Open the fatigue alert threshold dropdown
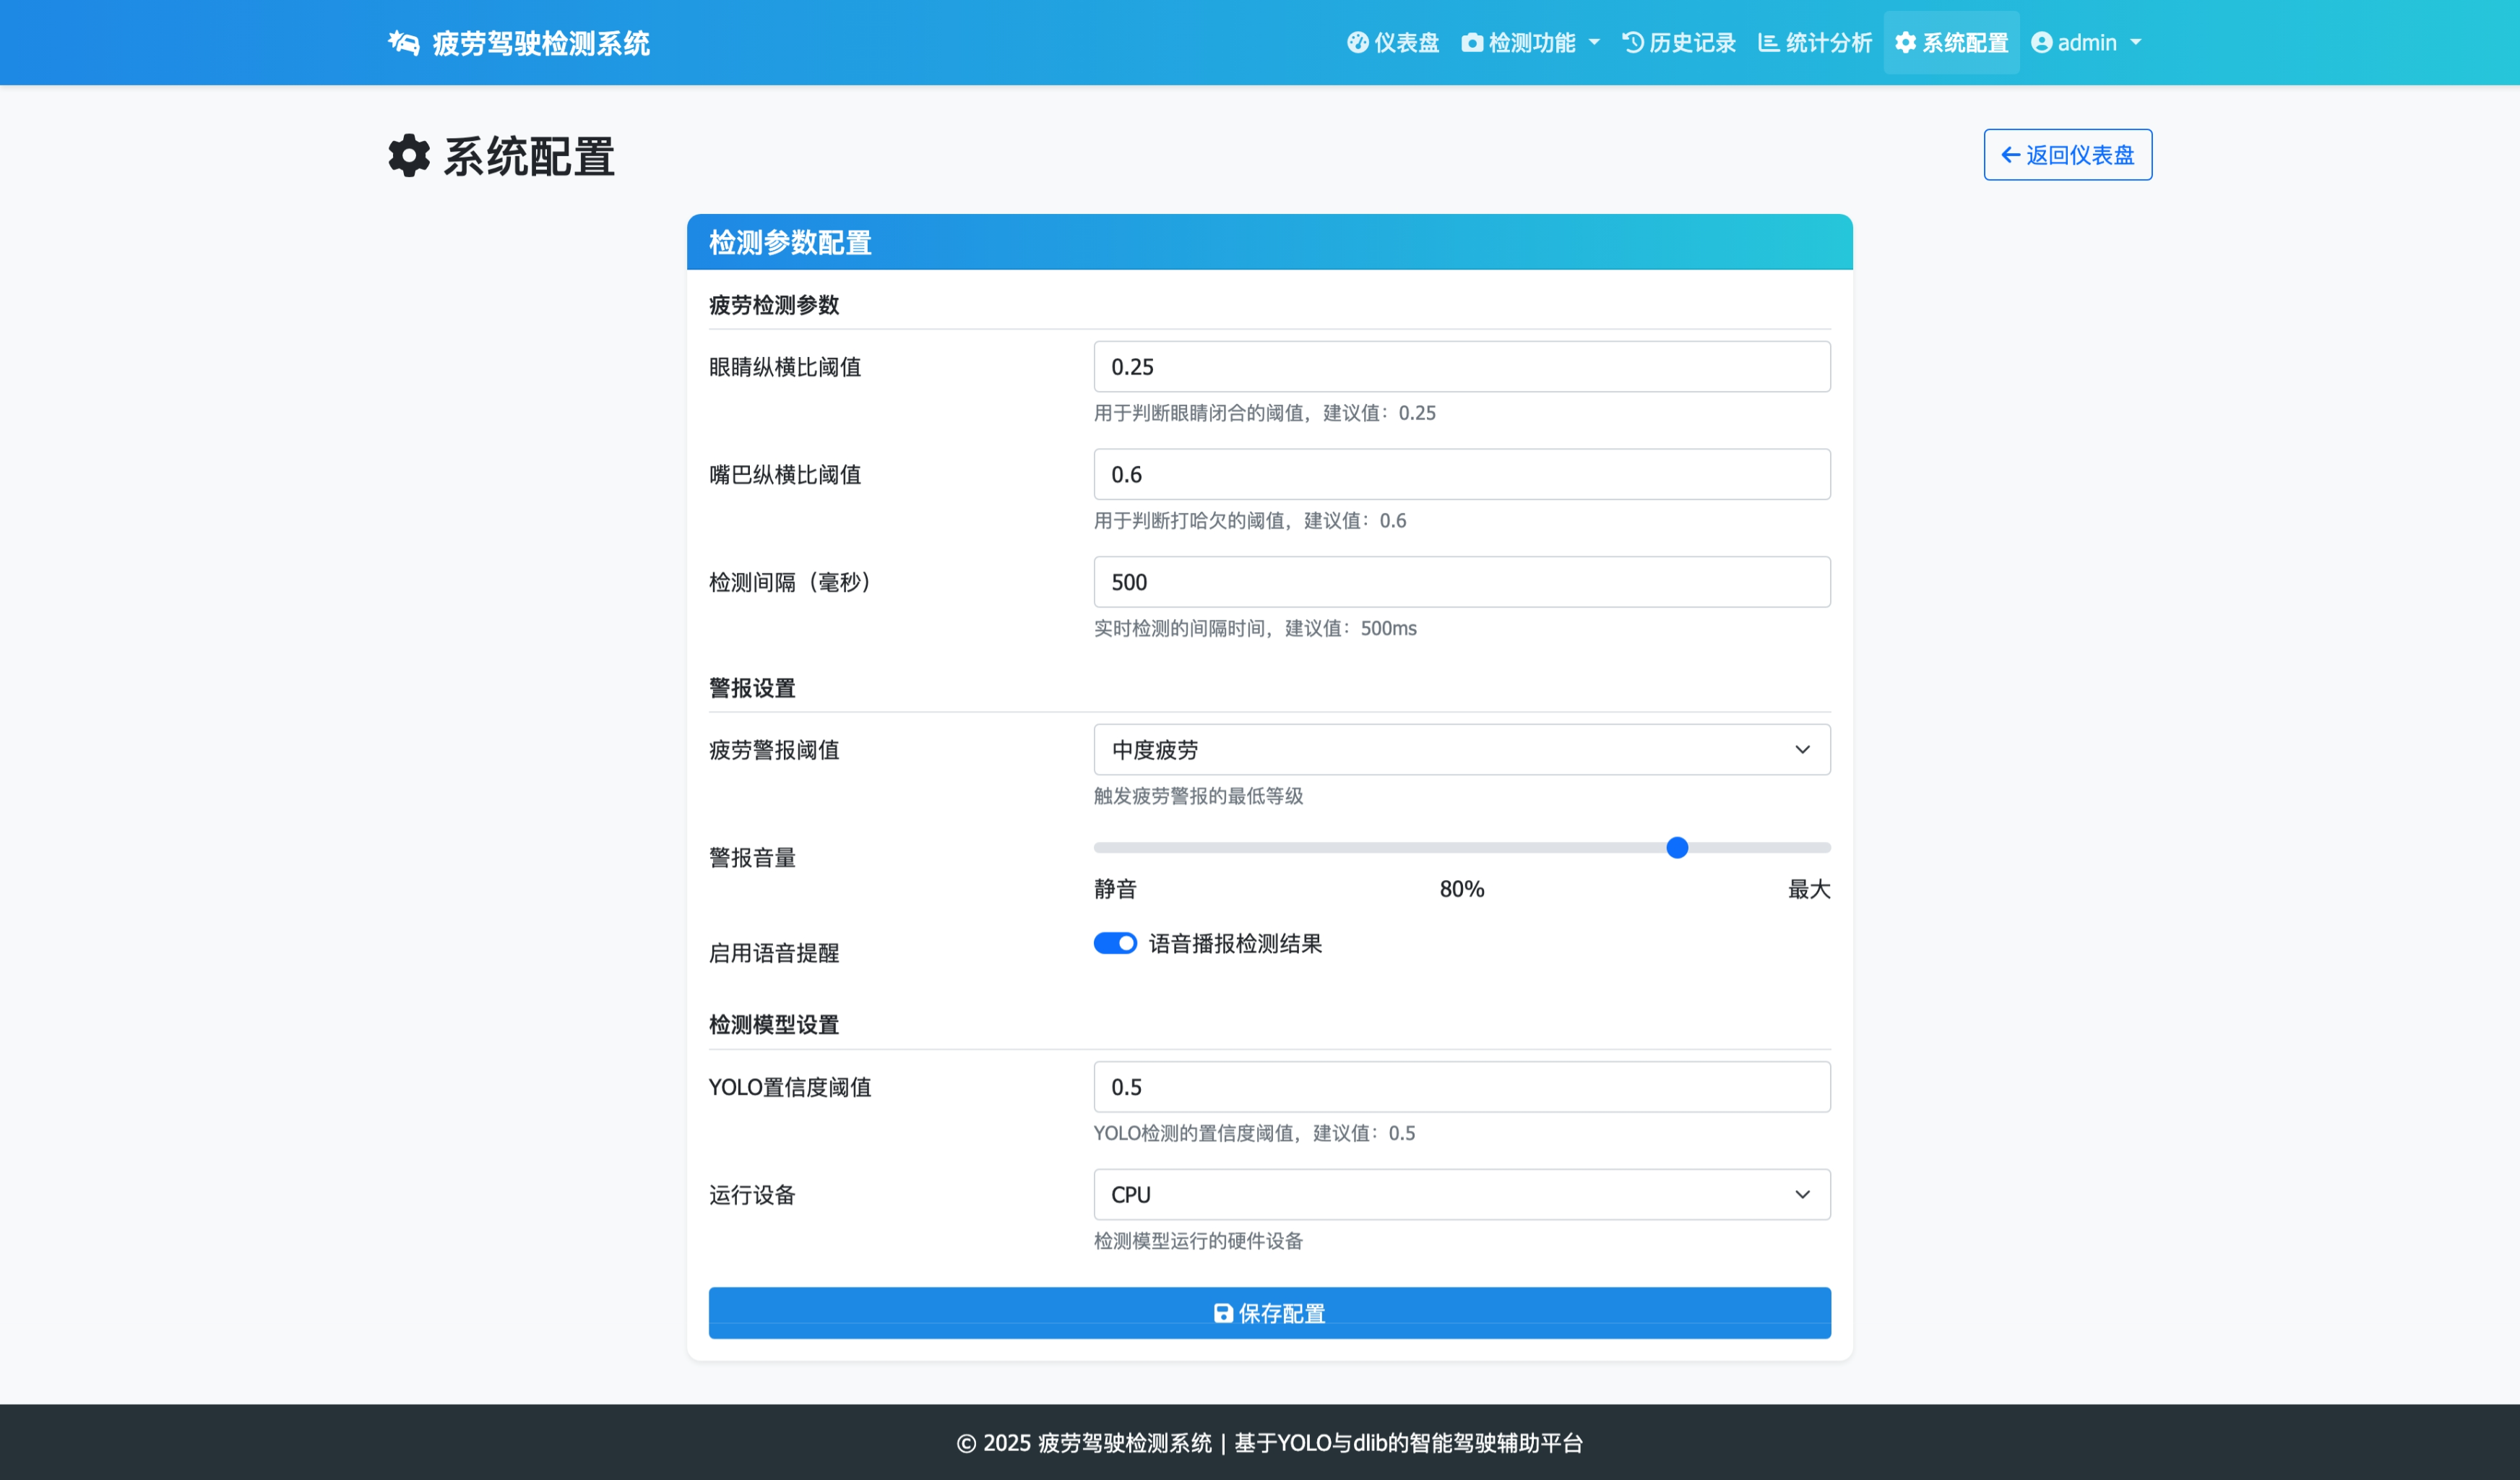Viewport: 2520px width, 1480px height. [x=1461, y=749]
